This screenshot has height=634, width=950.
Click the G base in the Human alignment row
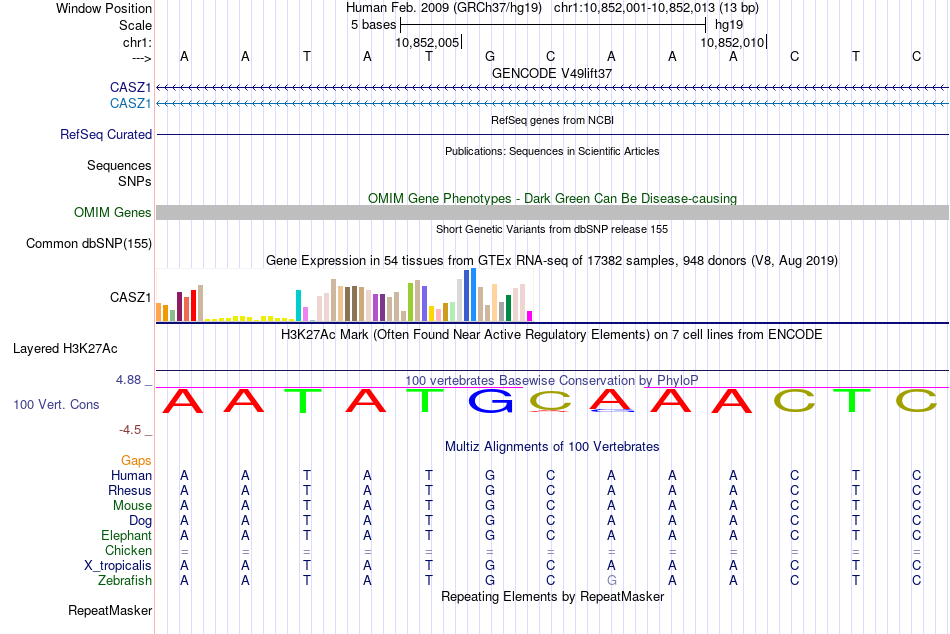(490, 476)
